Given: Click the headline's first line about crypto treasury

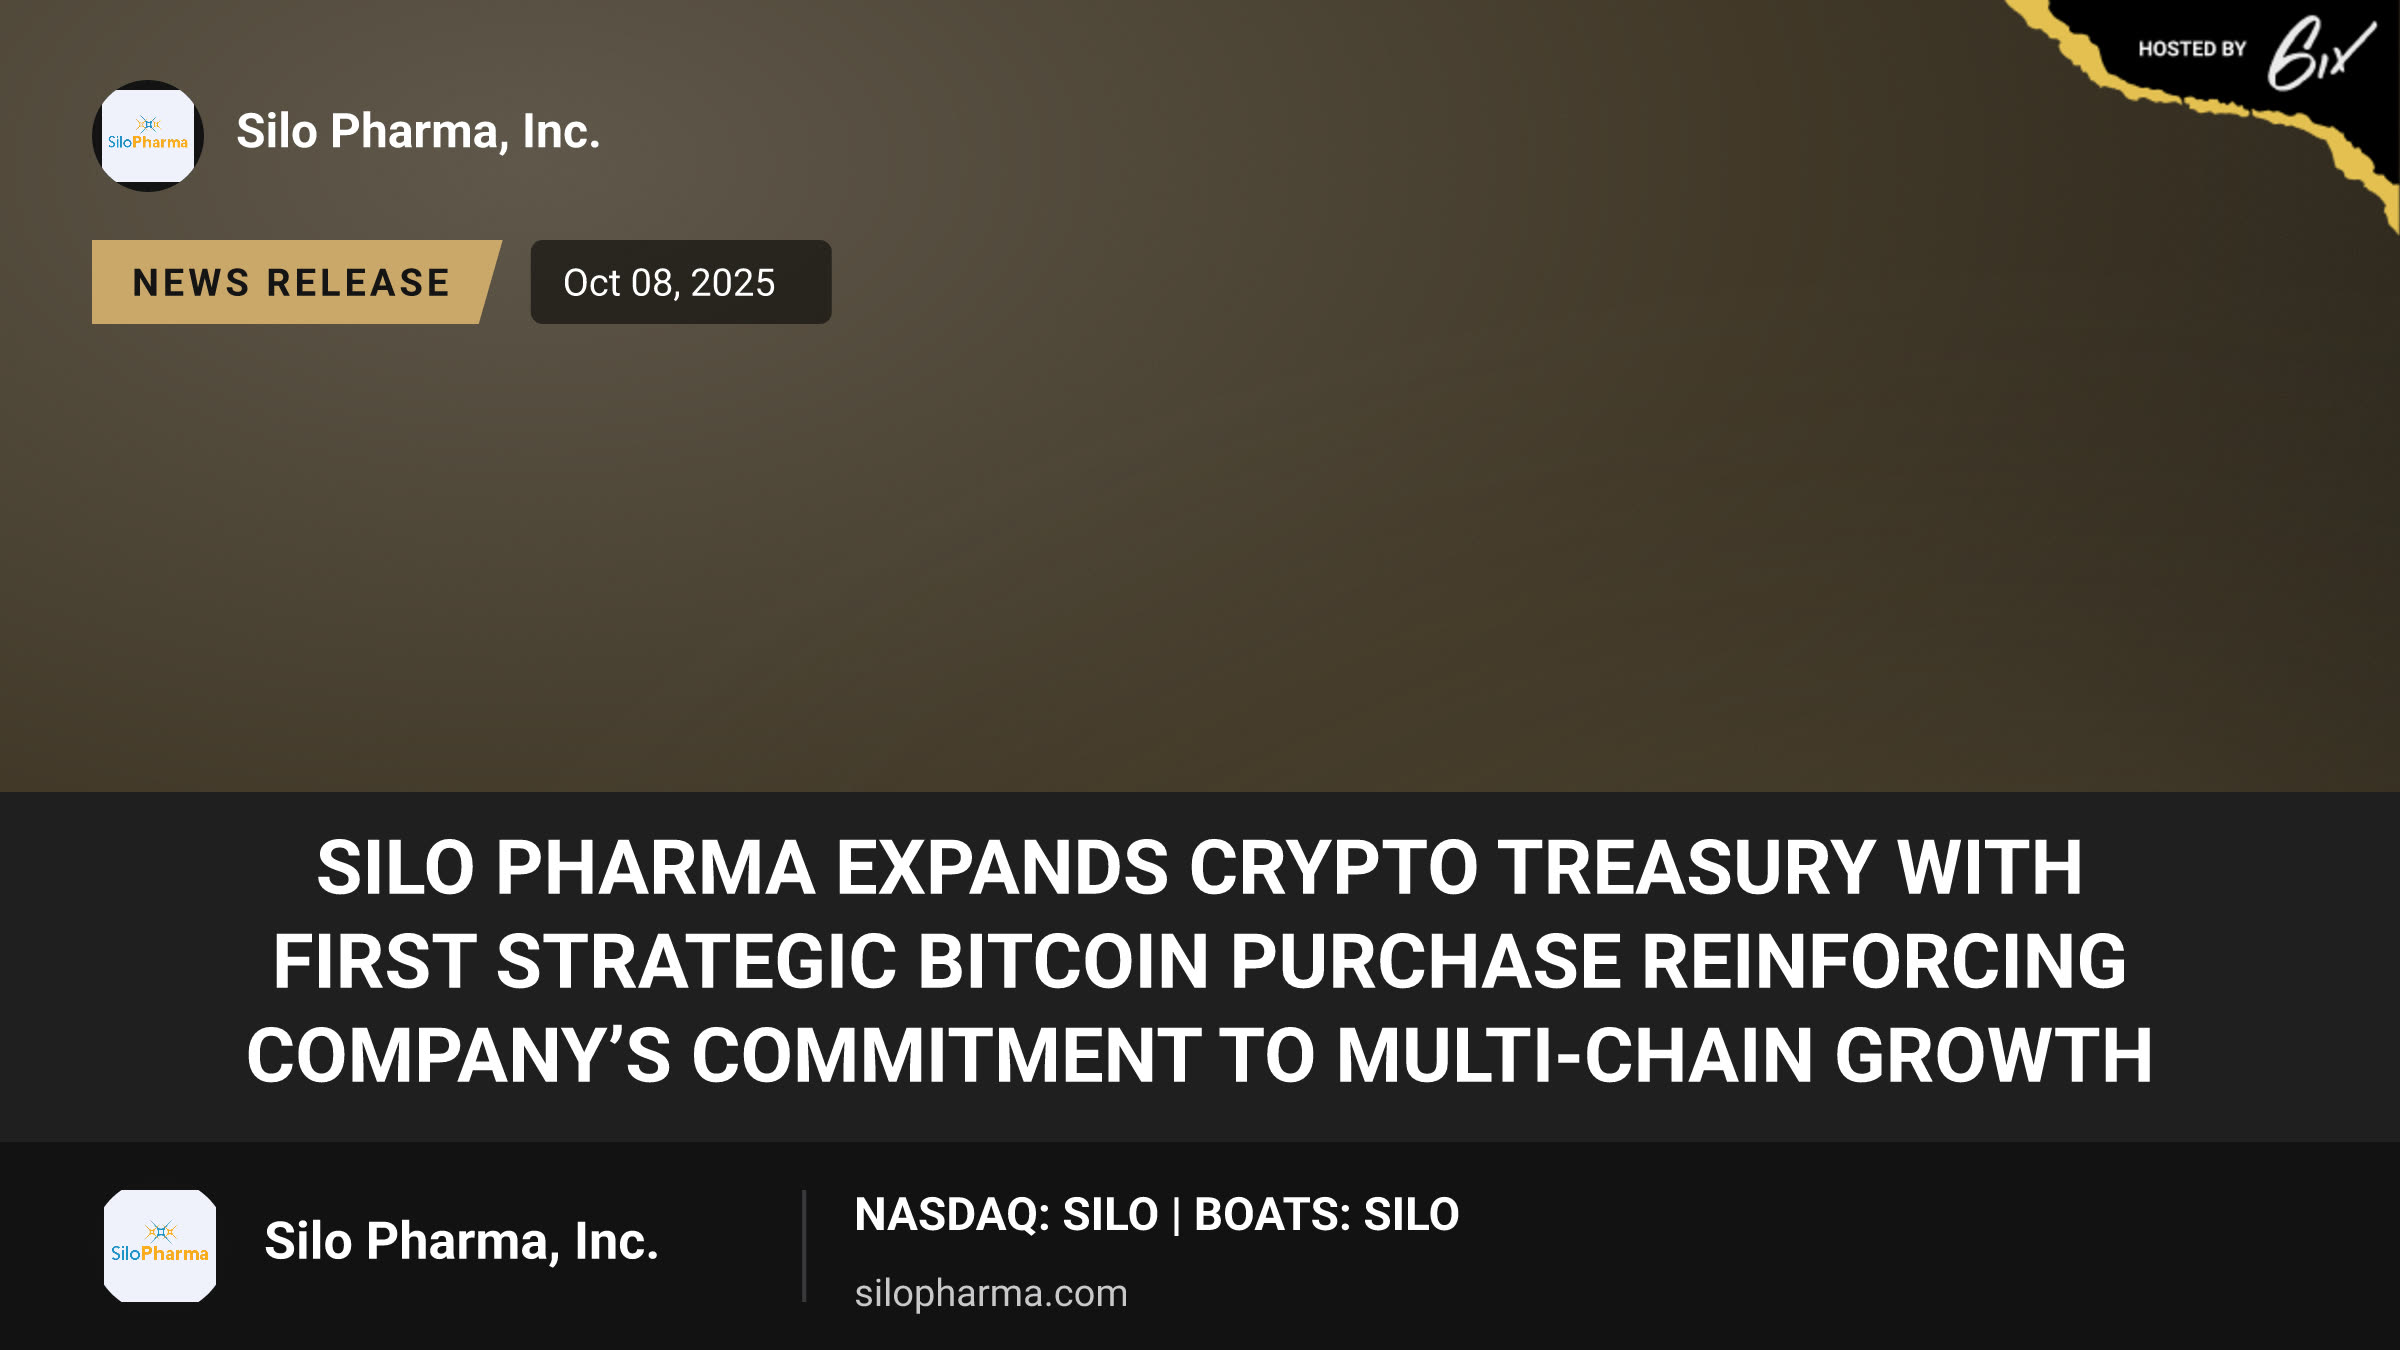Looking at the screenshot, I should tap(1200, 867).
